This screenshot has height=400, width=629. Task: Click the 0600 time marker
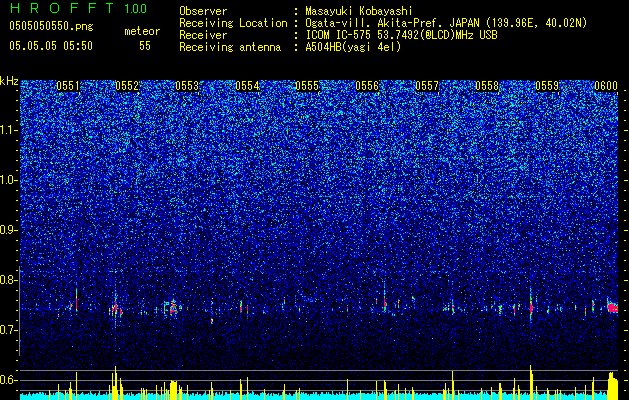606,86
